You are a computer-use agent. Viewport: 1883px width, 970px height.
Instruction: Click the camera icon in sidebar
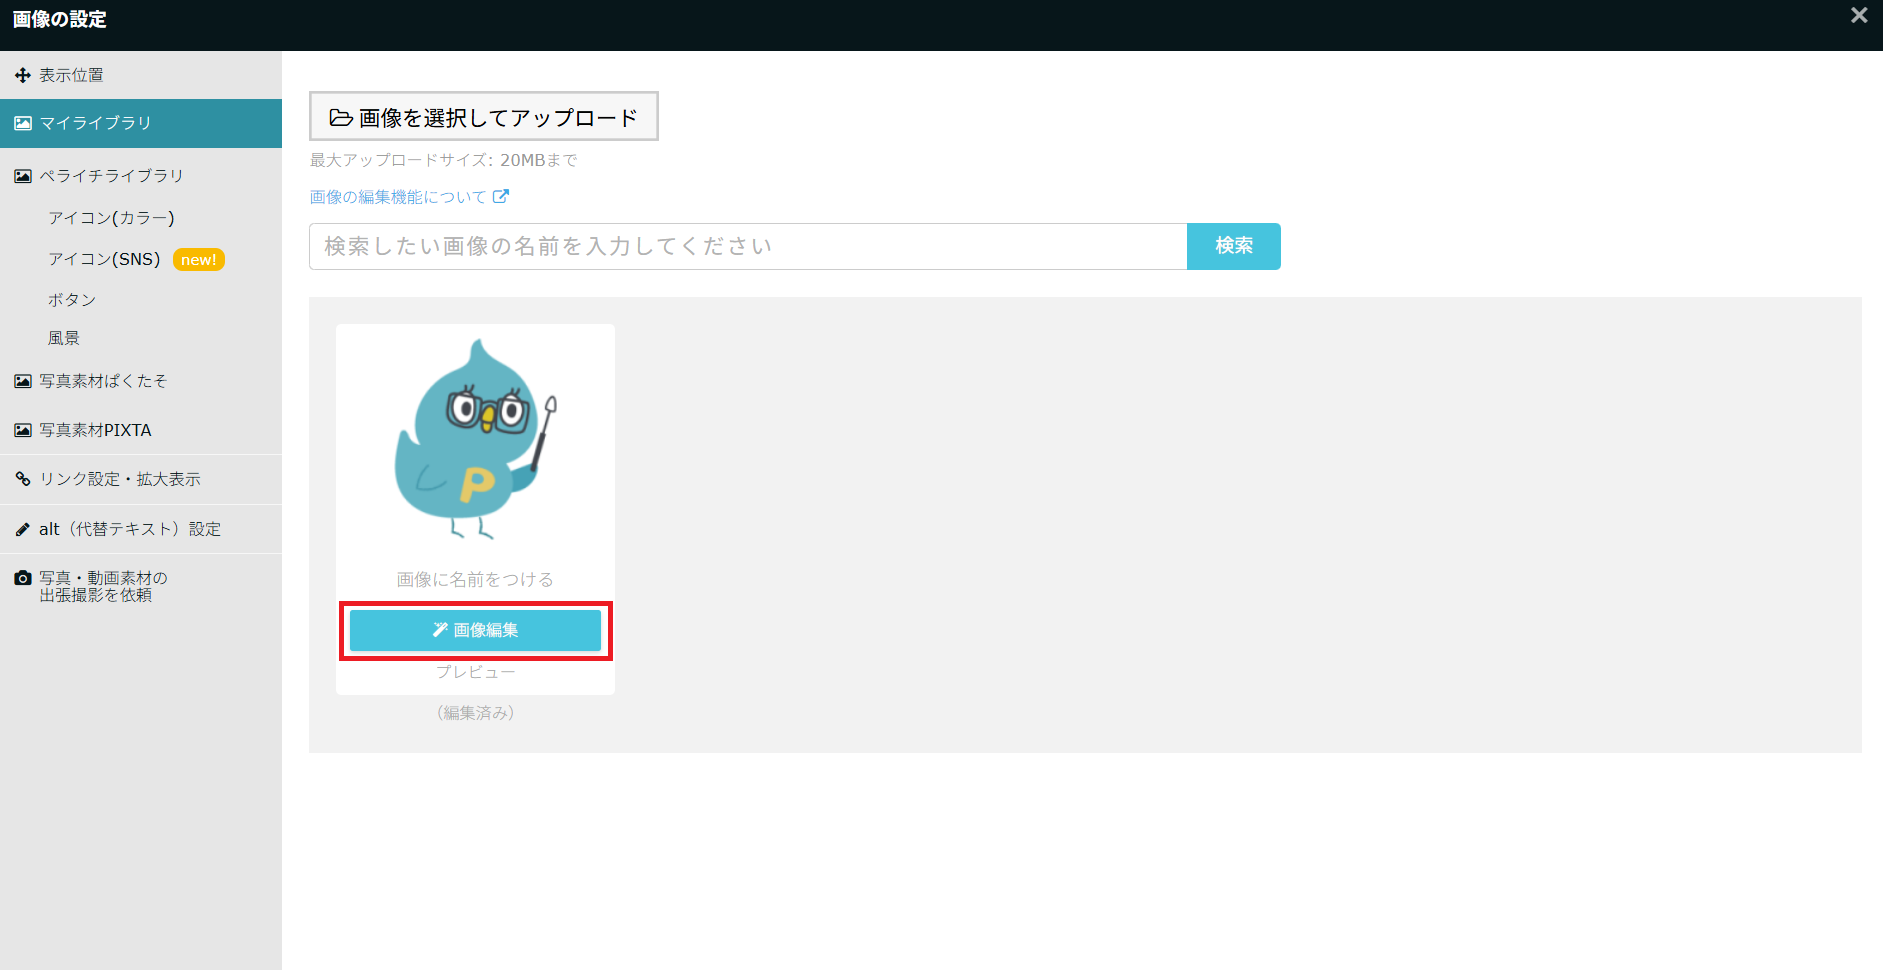pyautogui.click(x=22, y=578)
